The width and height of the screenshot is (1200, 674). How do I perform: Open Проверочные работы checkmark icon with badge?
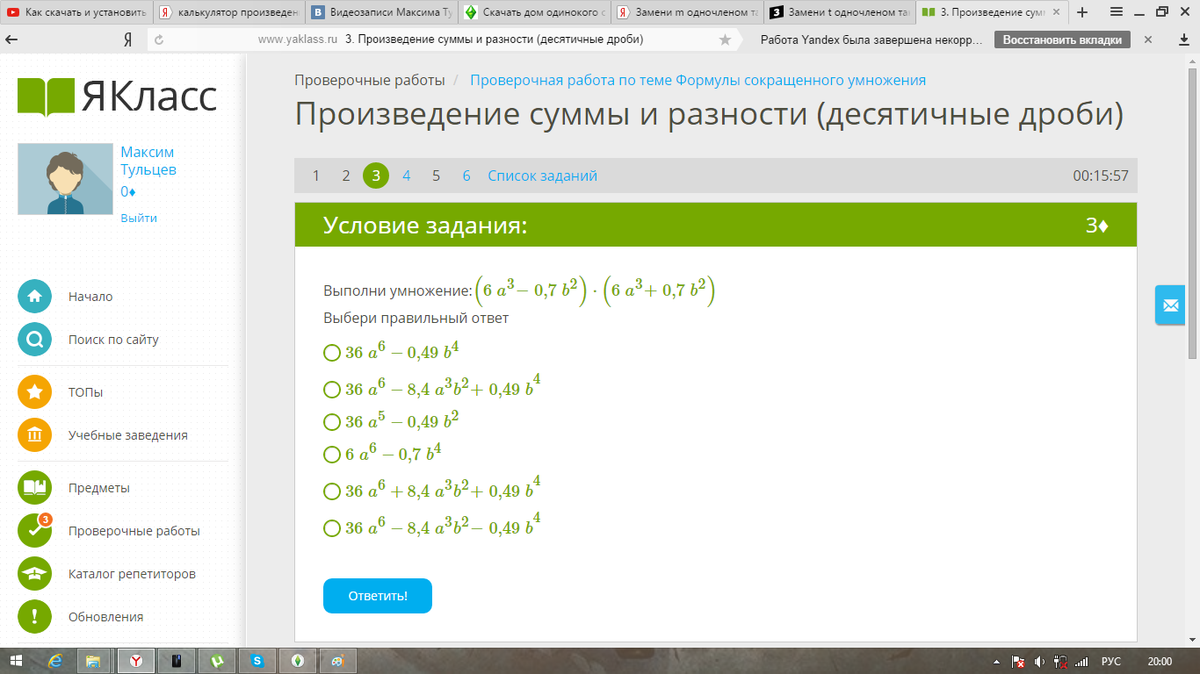[35, 531]
